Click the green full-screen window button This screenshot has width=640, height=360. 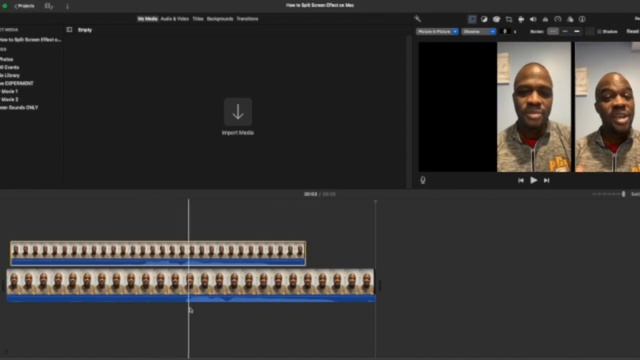click(5, 6)
